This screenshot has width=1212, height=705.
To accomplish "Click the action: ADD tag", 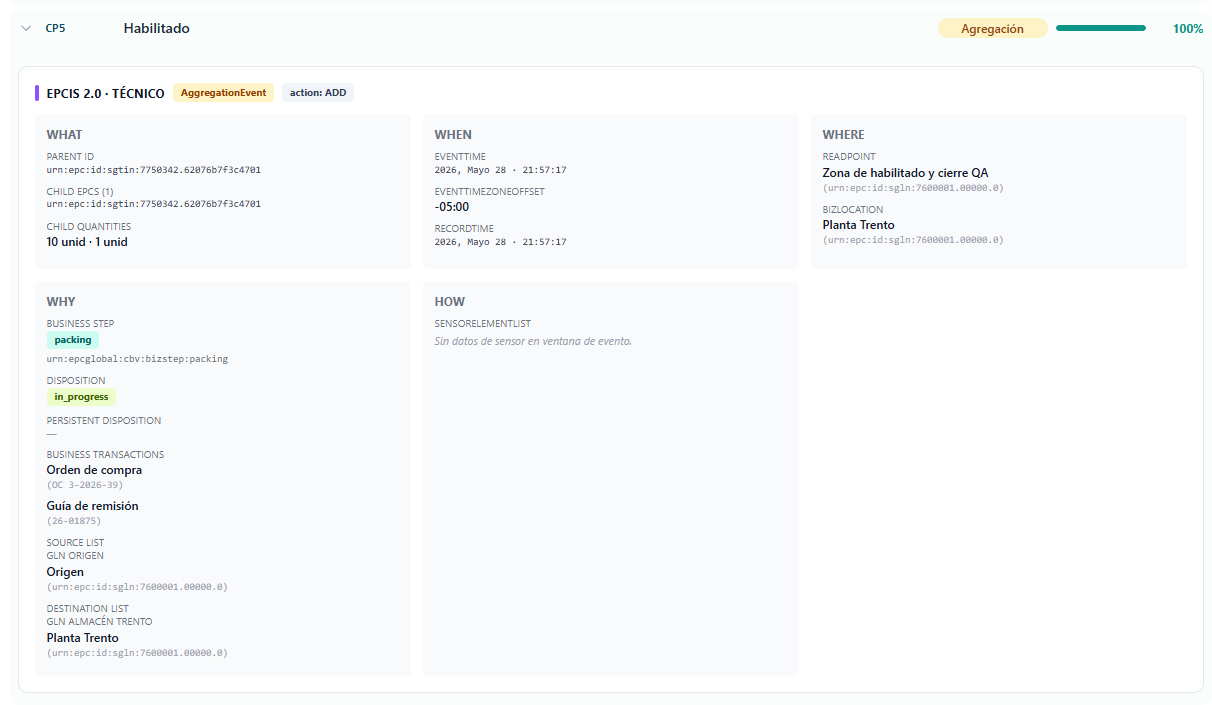I will [318, 93].
